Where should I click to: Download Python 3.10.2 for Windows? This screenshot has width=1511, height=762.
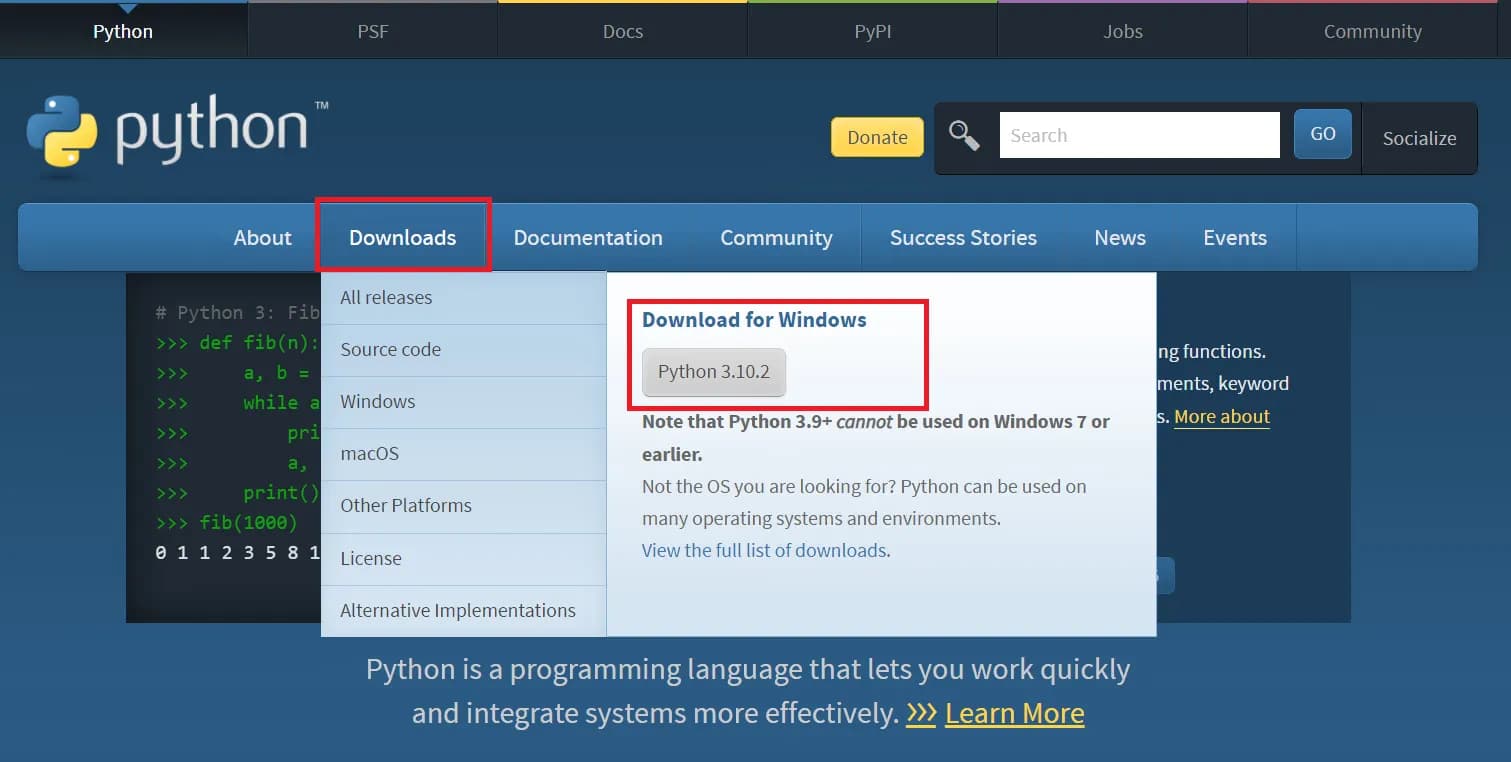[713, 371]
